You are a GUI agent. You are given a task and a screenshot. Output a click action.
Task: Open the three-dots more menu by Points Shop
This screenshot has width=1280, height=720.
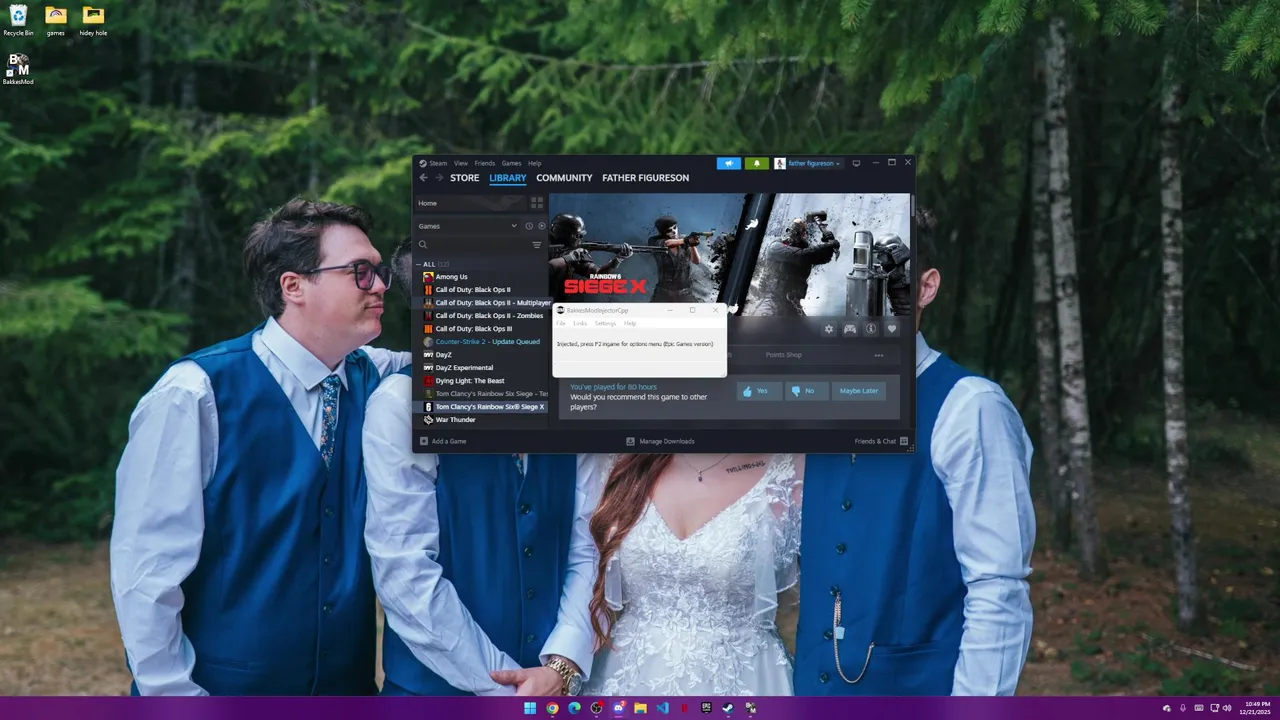(879, 355)
